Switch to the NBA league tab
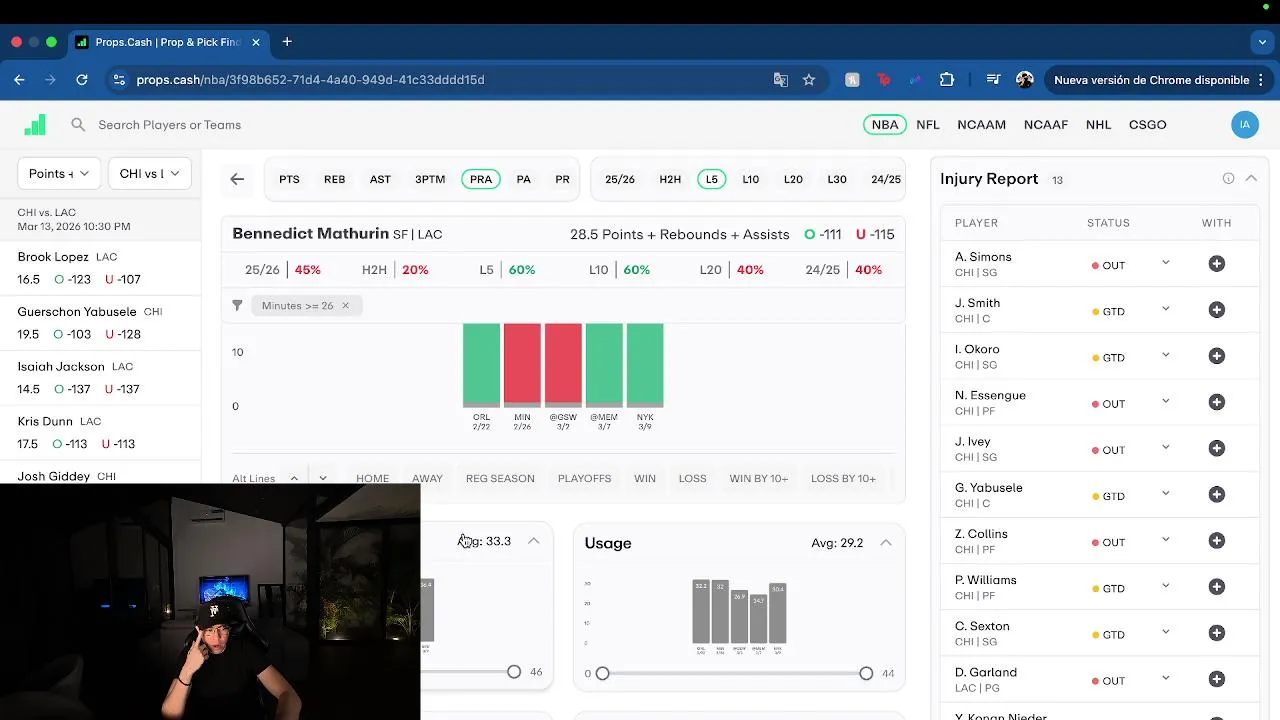This screenshot has width=1280, height=720. tap(885, 125)
